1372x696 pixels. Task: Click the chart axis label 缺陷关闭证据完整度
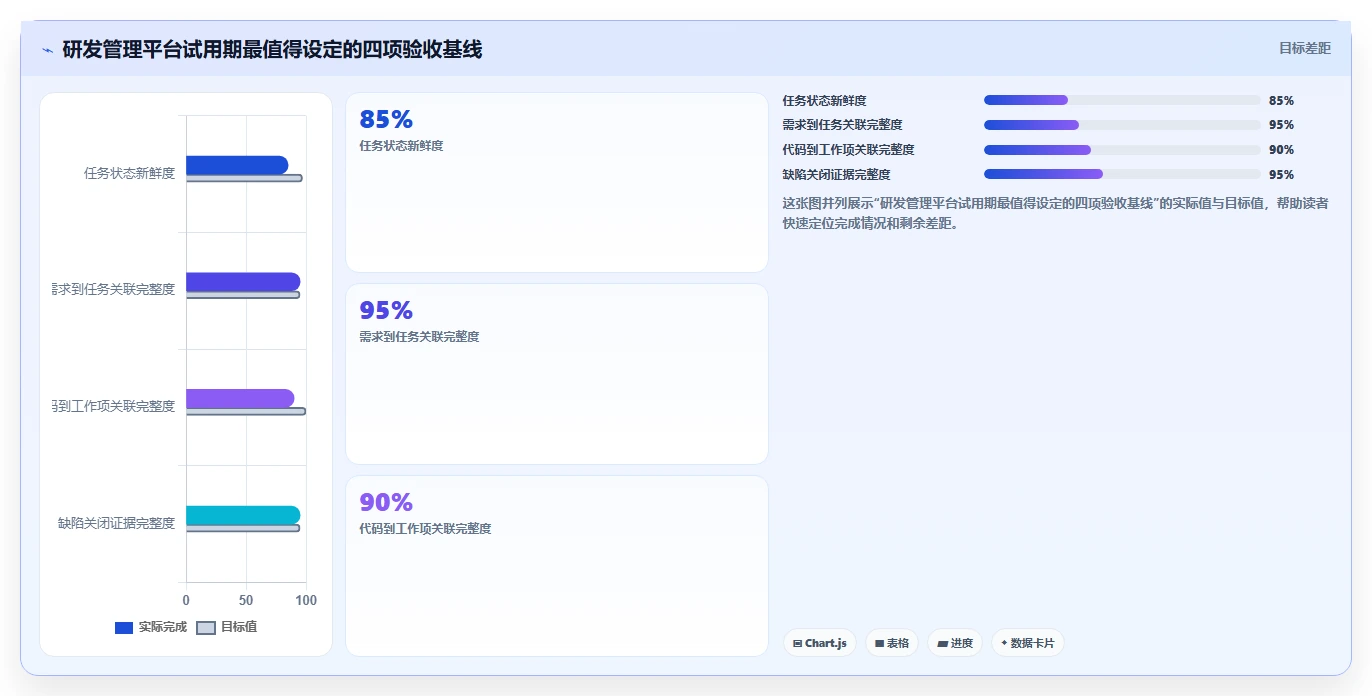pyautogui.click(x=116, y=523)
